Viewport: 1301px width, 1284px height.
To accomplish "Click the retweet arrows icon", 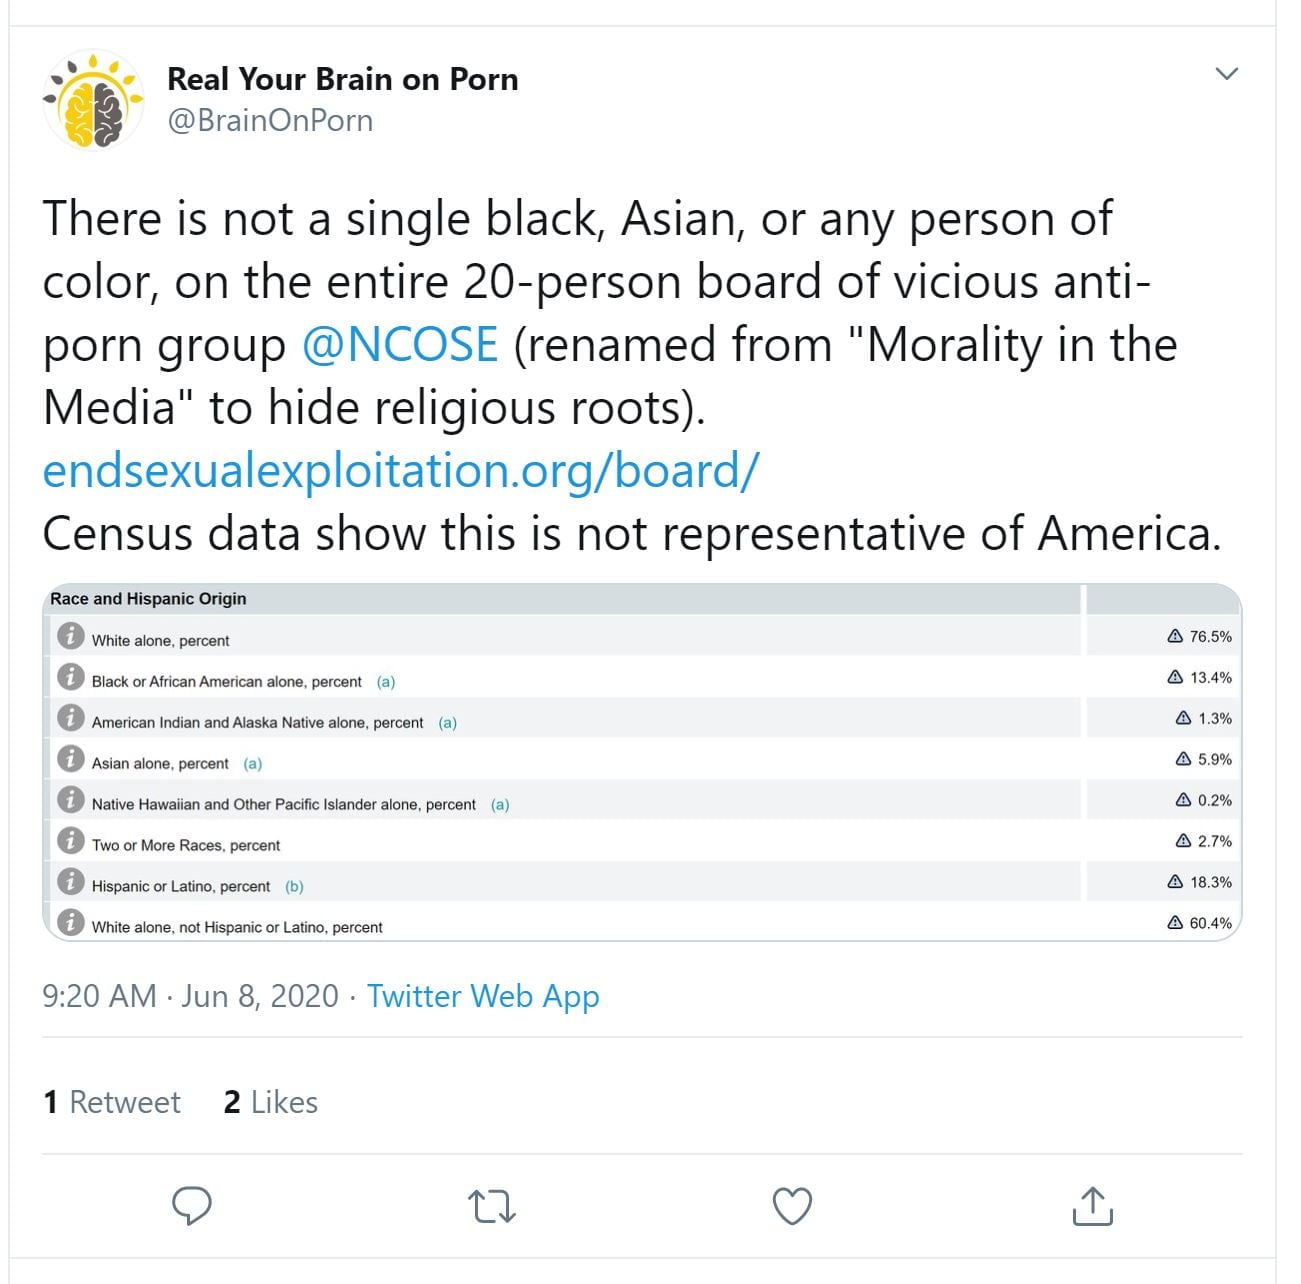I will click(492, 1206).
